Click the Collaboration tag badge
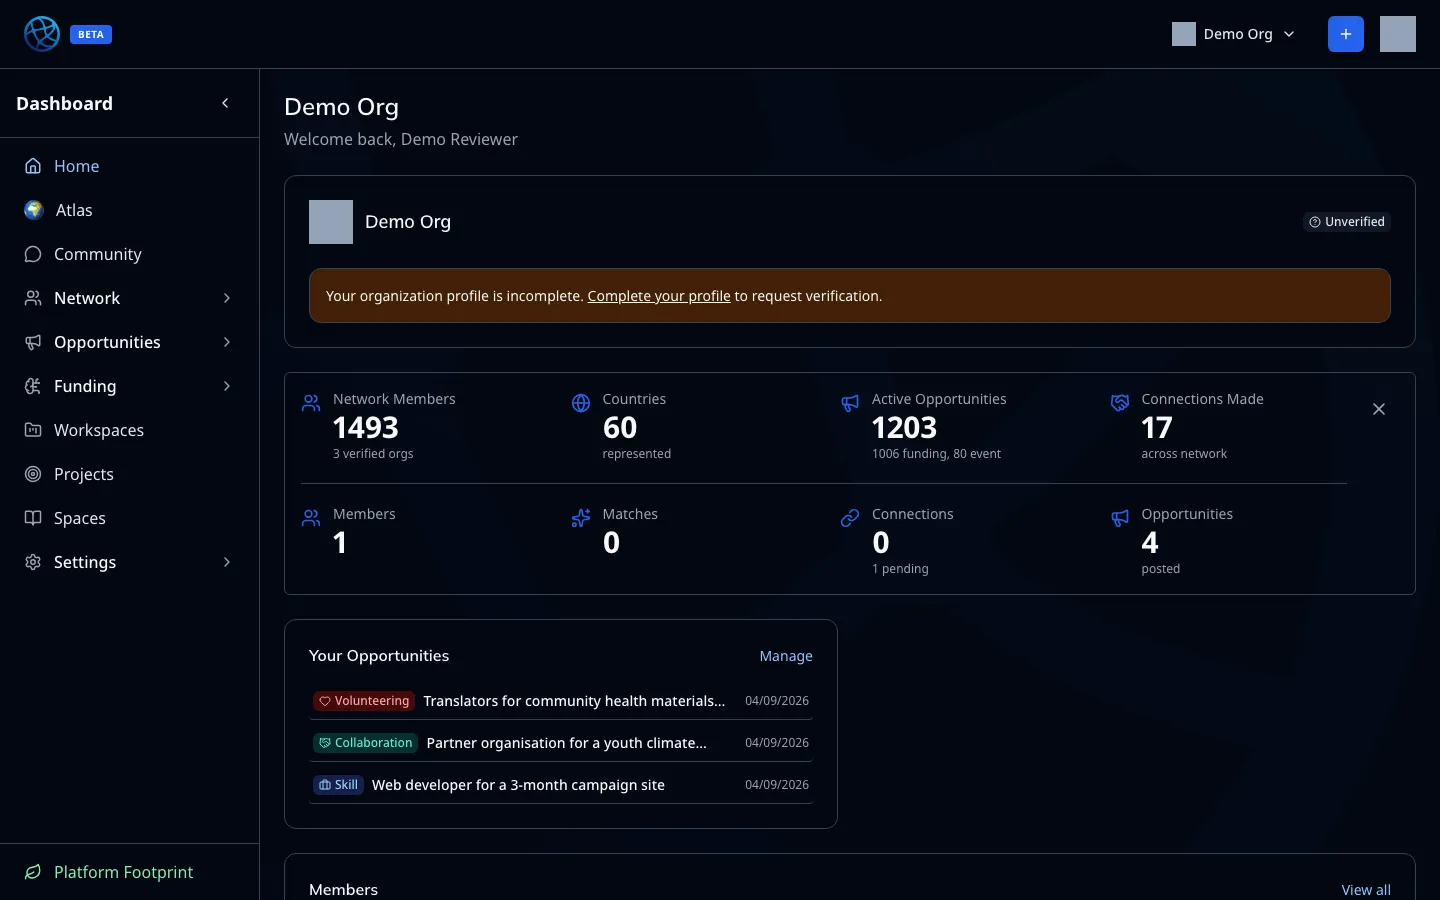Screen dimensions: 1440x900 pyautogui.click(x=365, y=743)
